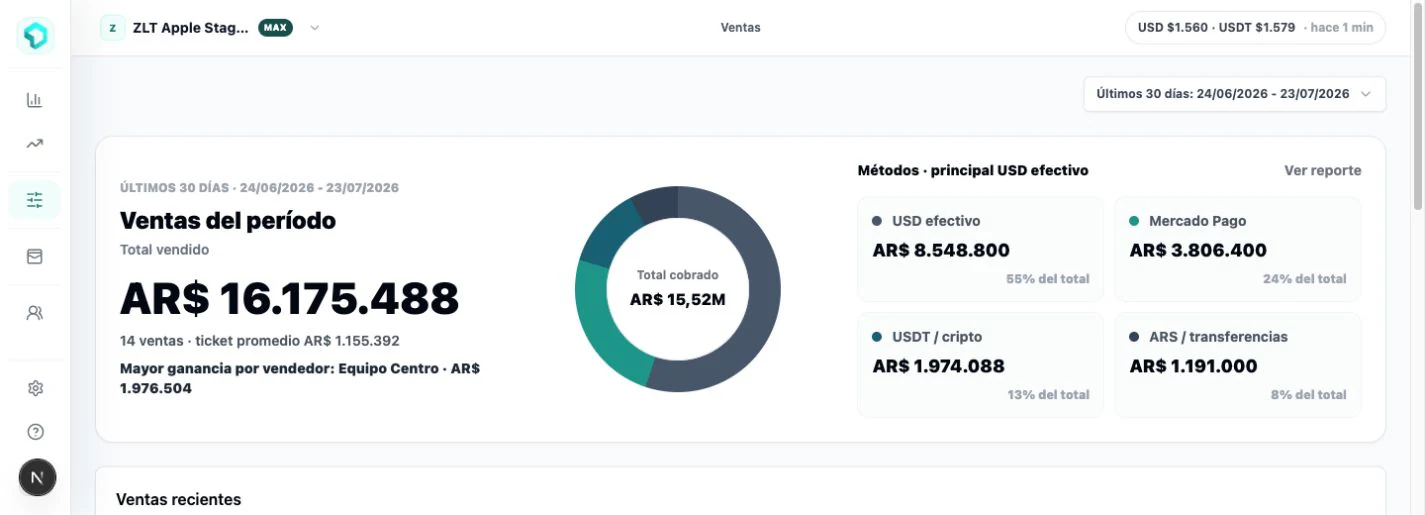1425x515 pixels.
Task: Open the help question mark icon
Action: tap(35, 432)
